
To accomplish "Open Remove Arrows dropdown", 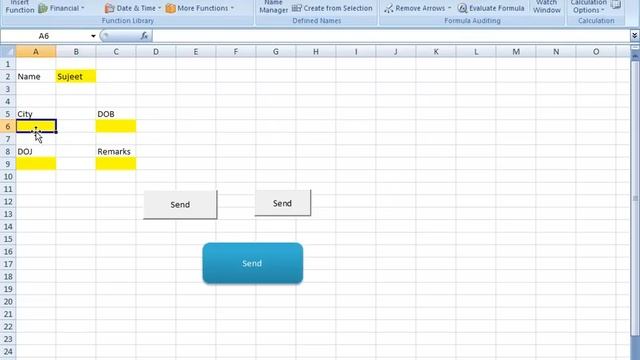I will click(418, 8).
